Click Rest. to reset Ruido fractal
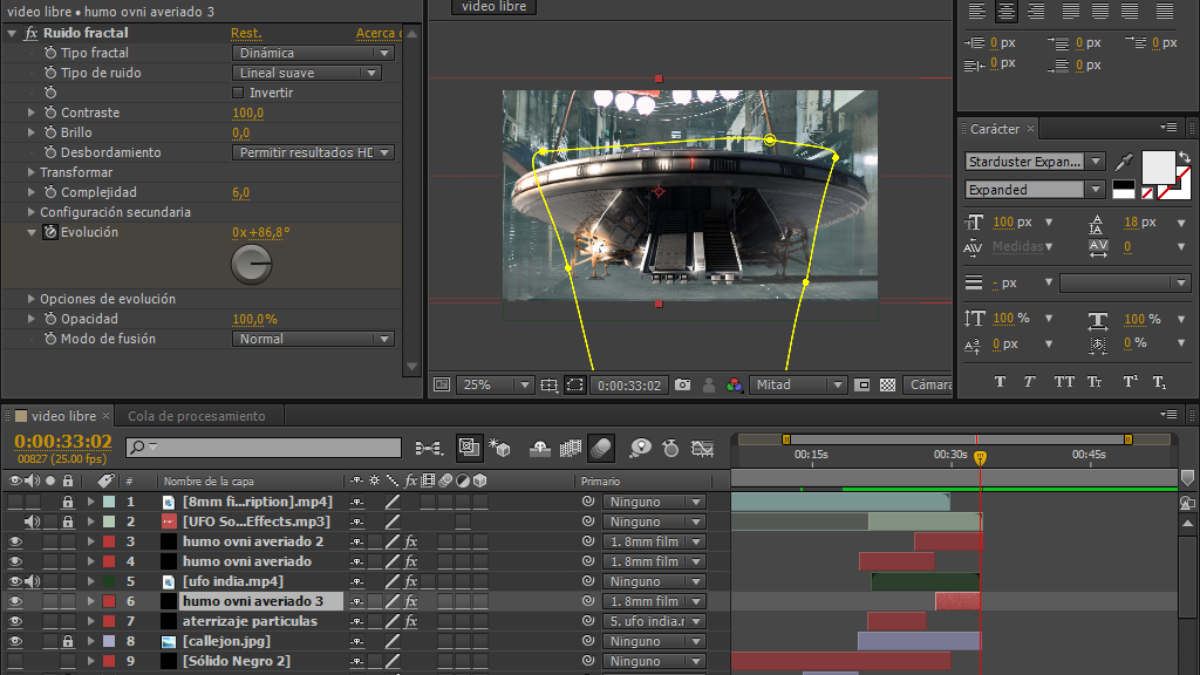The image size is (1200, 675). [246, 33]
